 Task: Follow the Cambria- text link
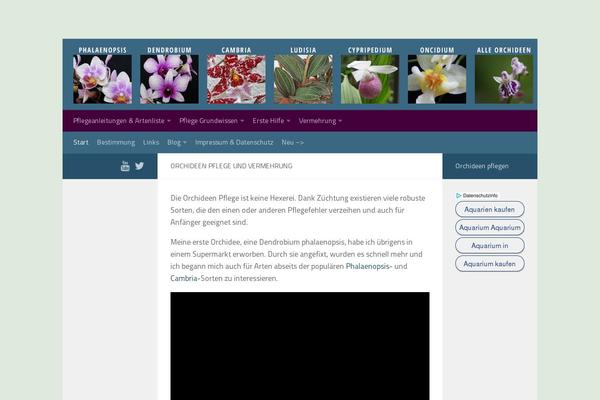pos(185,278)
